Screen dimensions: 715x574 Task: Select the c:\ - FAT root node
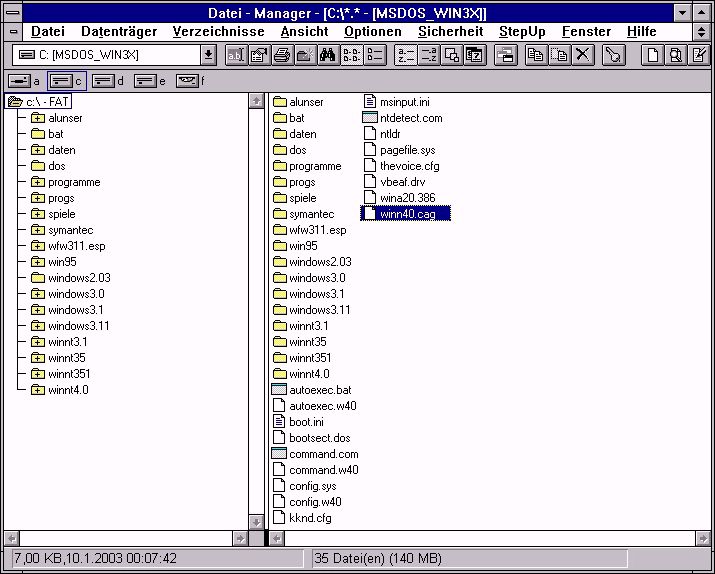pos(48,102)
